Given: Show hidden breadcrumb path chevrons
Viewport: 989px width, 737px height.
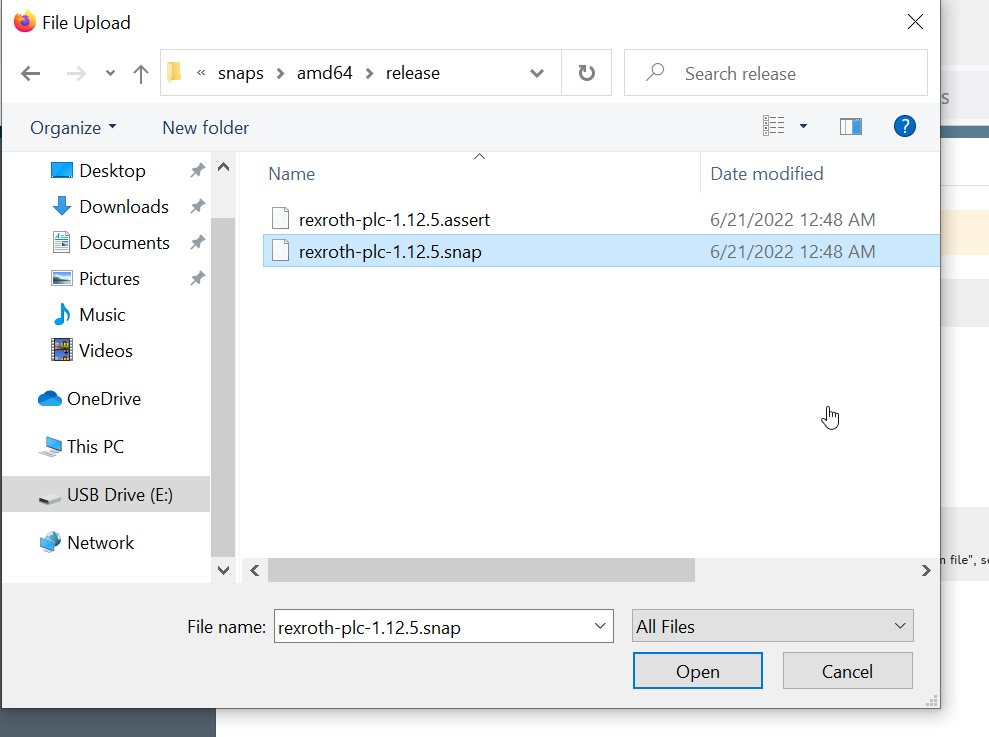Looking at the screenshot, I should pos(201,73).
